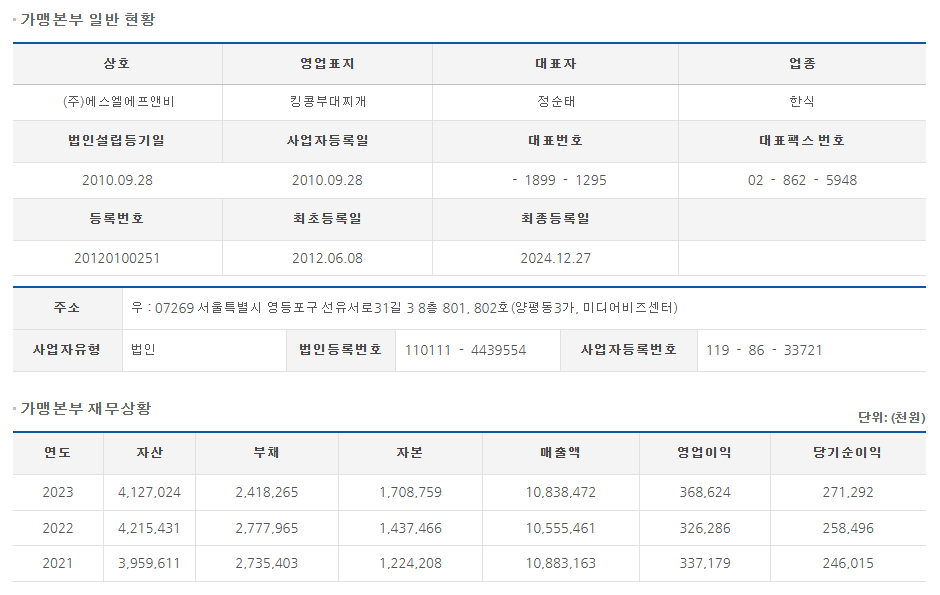The height and width of the screenshot is (595, 940).
Task: Select representative name 정순태
Action: coord(556,101)
